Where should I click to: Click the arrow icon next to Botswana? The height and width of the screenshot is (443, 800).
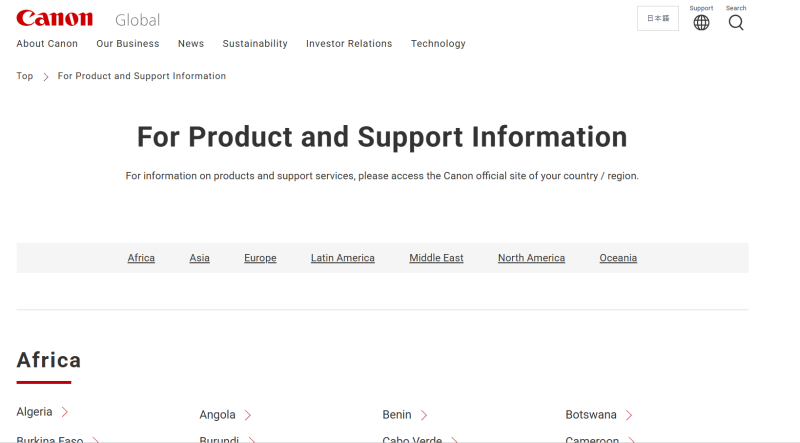[x=629, y=415]
